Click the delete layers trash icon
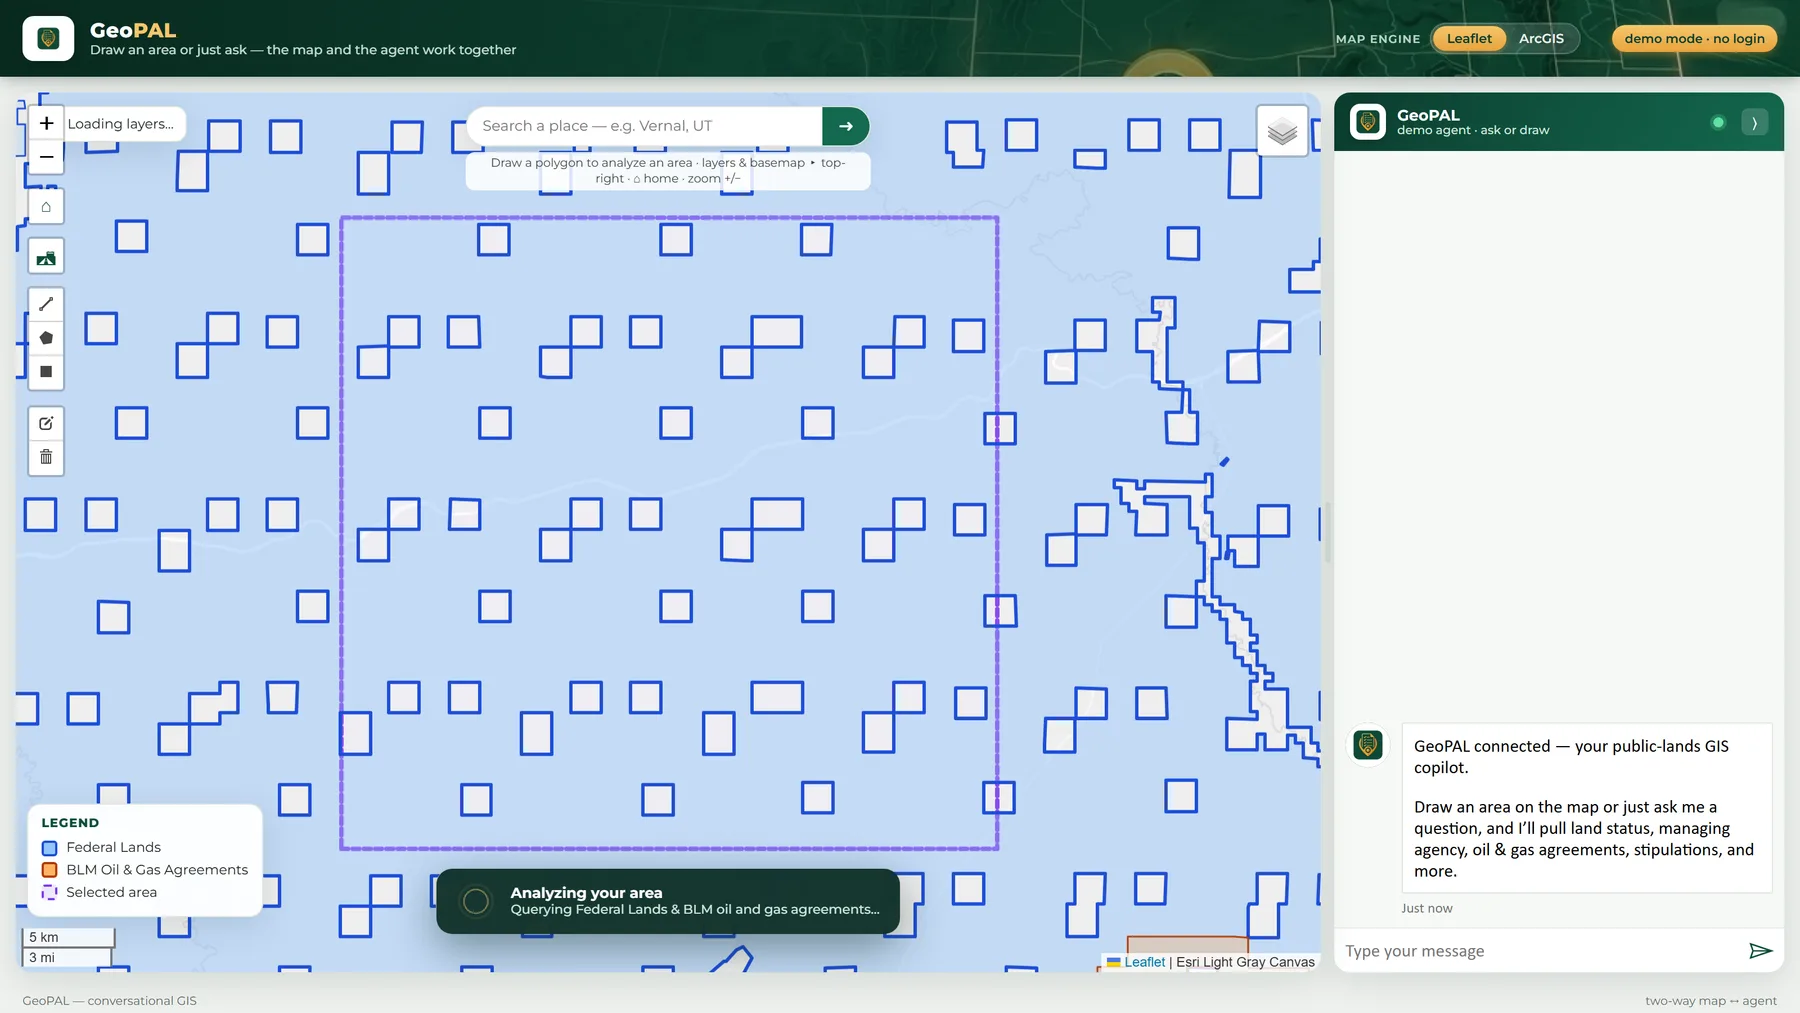The width and height of the screenshot is (1800, 1013). [x=46, y=457]
